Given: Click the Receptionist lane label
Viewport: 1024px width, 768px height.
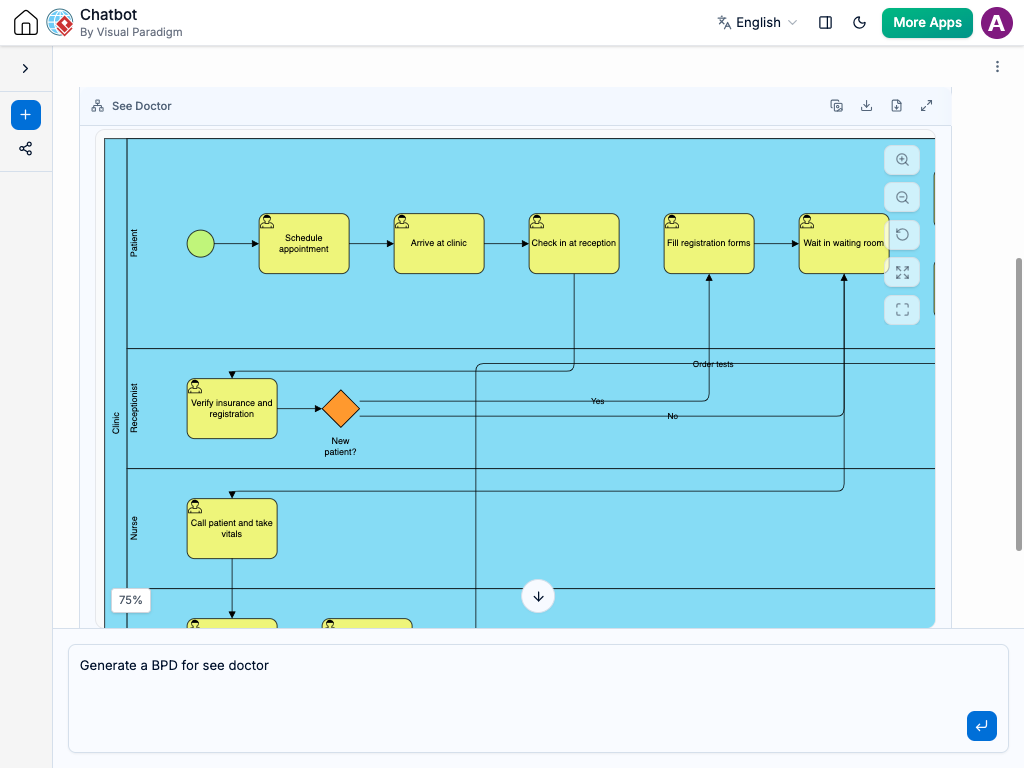Looking at the screenshot, I should (x=134, y=408).
